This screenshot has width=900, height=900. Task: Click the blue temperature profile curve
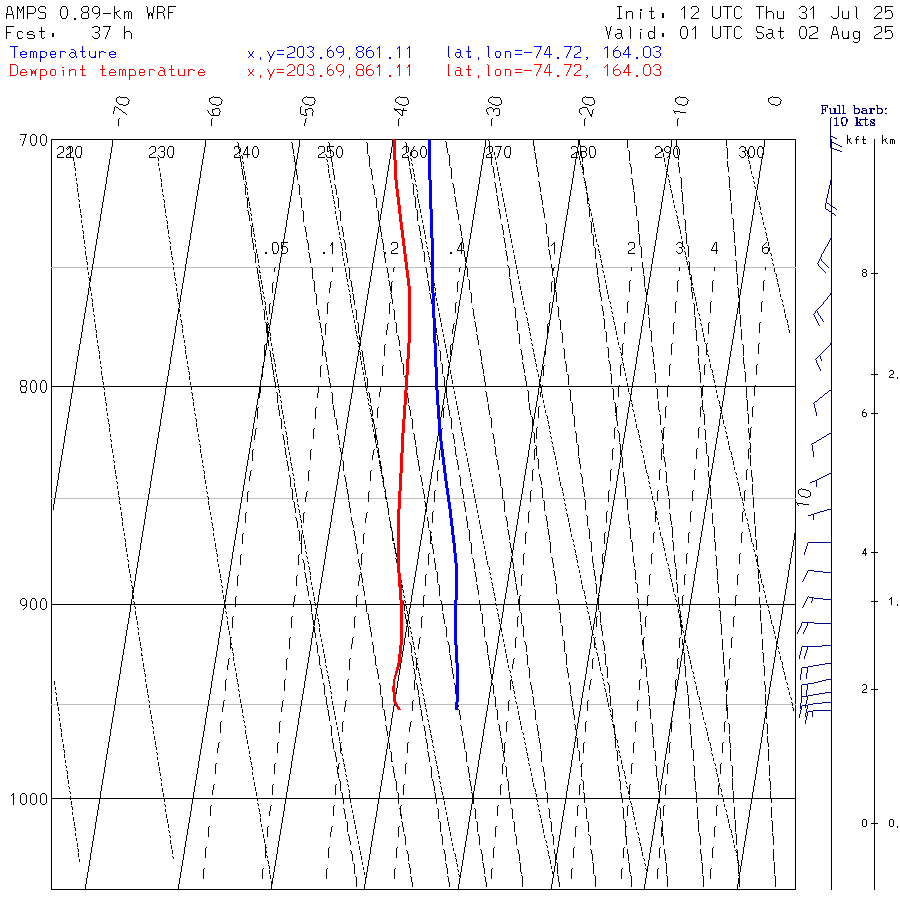[437, 386]
